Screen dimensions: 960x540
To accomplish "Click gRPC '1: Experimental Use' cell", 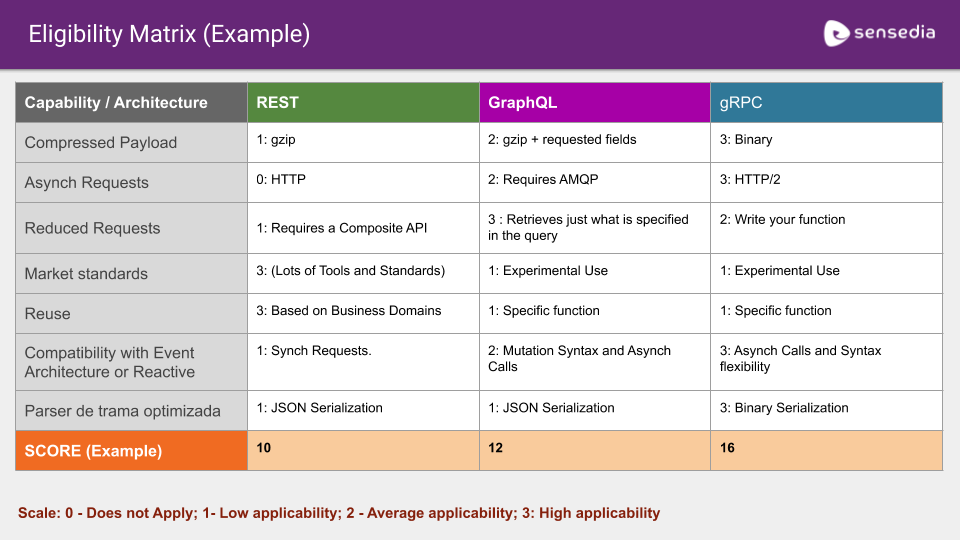I will [x=827, y=274].
